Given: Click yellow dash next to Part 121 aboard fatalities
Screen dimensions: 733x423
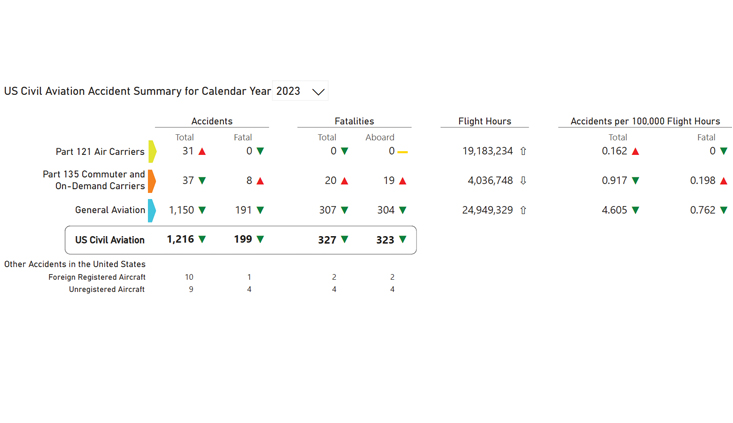Looking at the screenshot, I should tap(402, 152).
